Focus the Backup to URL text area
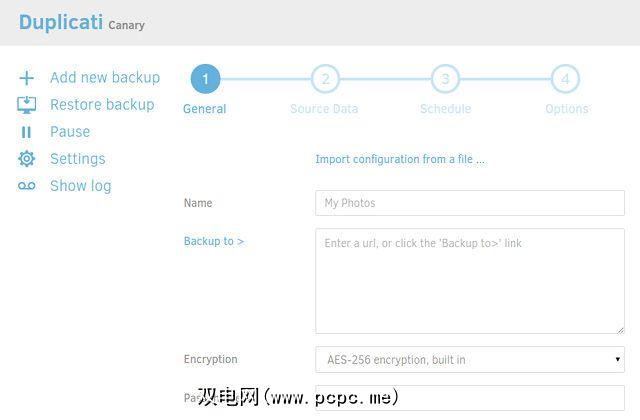This screenshot has height=420, width=640. tap(470, 281)
